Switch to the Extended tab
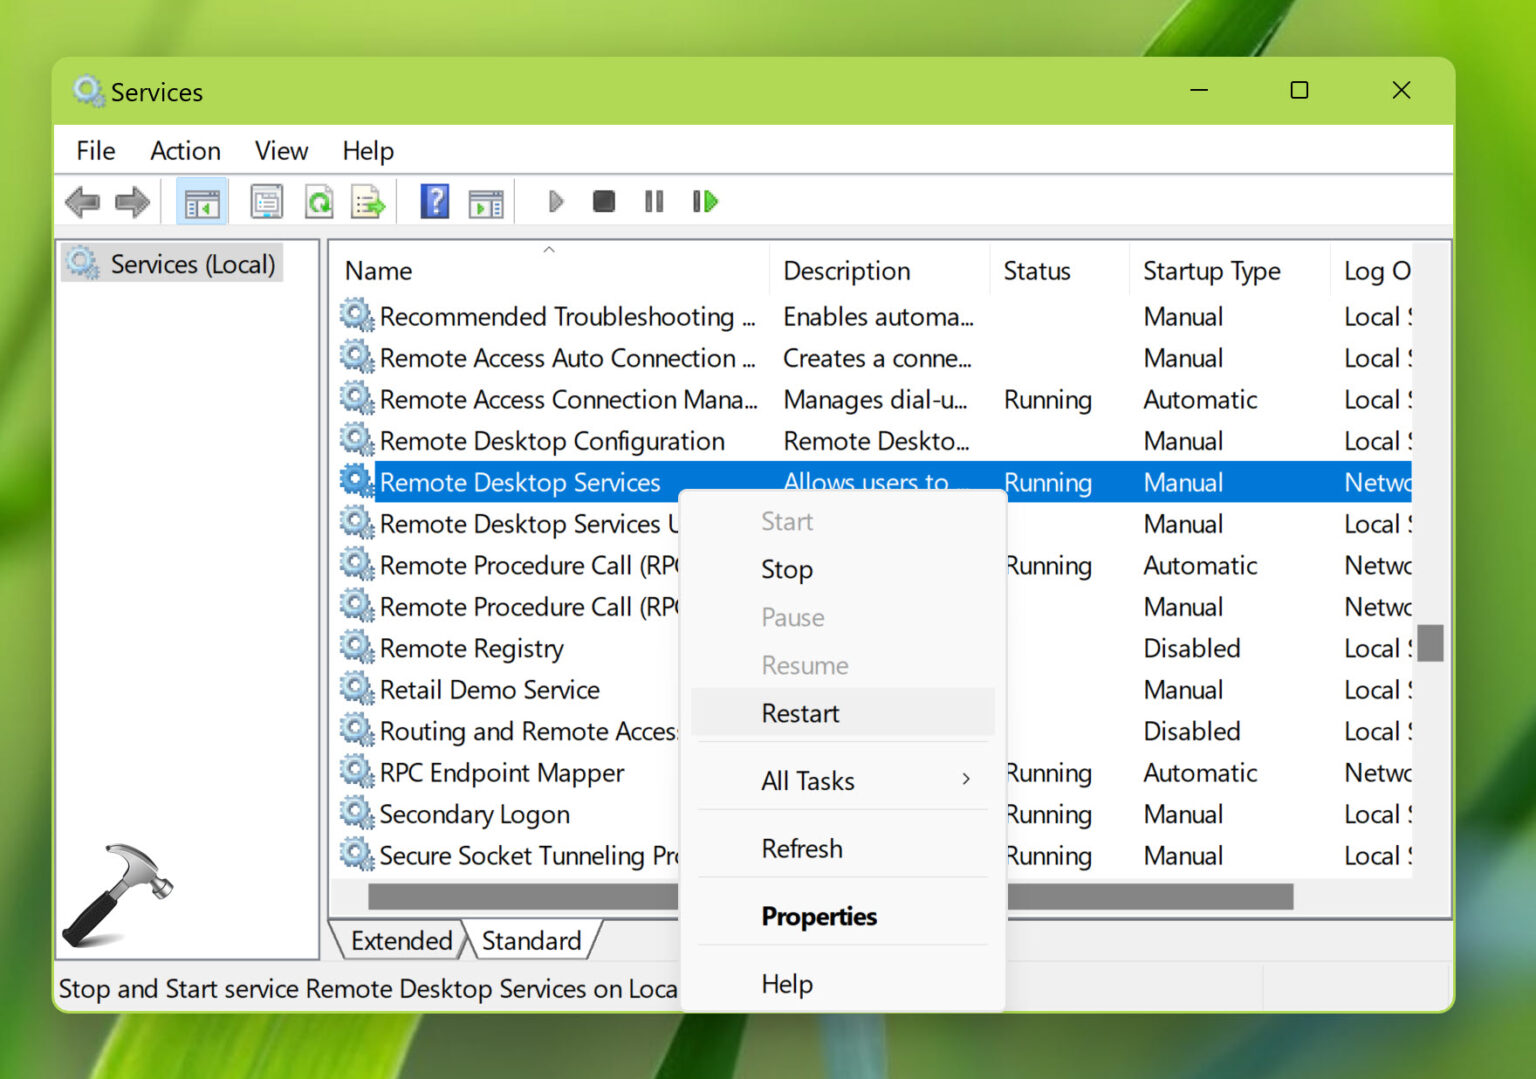The image size is (1536, 1079). pos(401,940)
